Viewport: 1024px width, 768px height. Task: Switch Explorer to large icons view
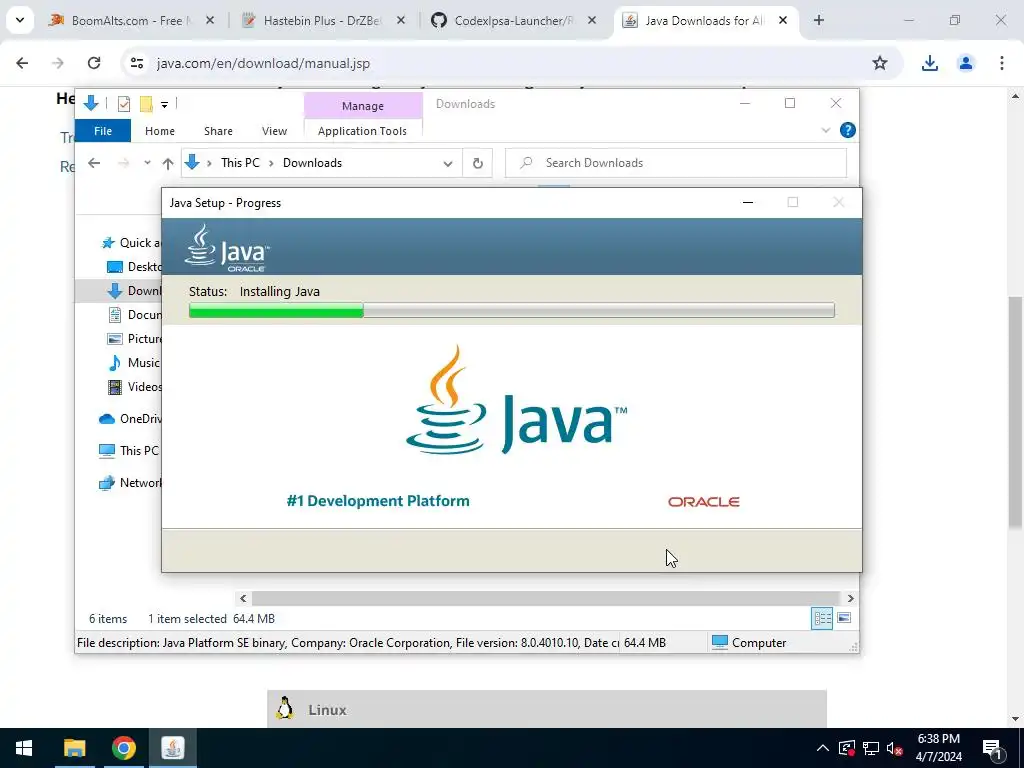[x=844, y=618]
